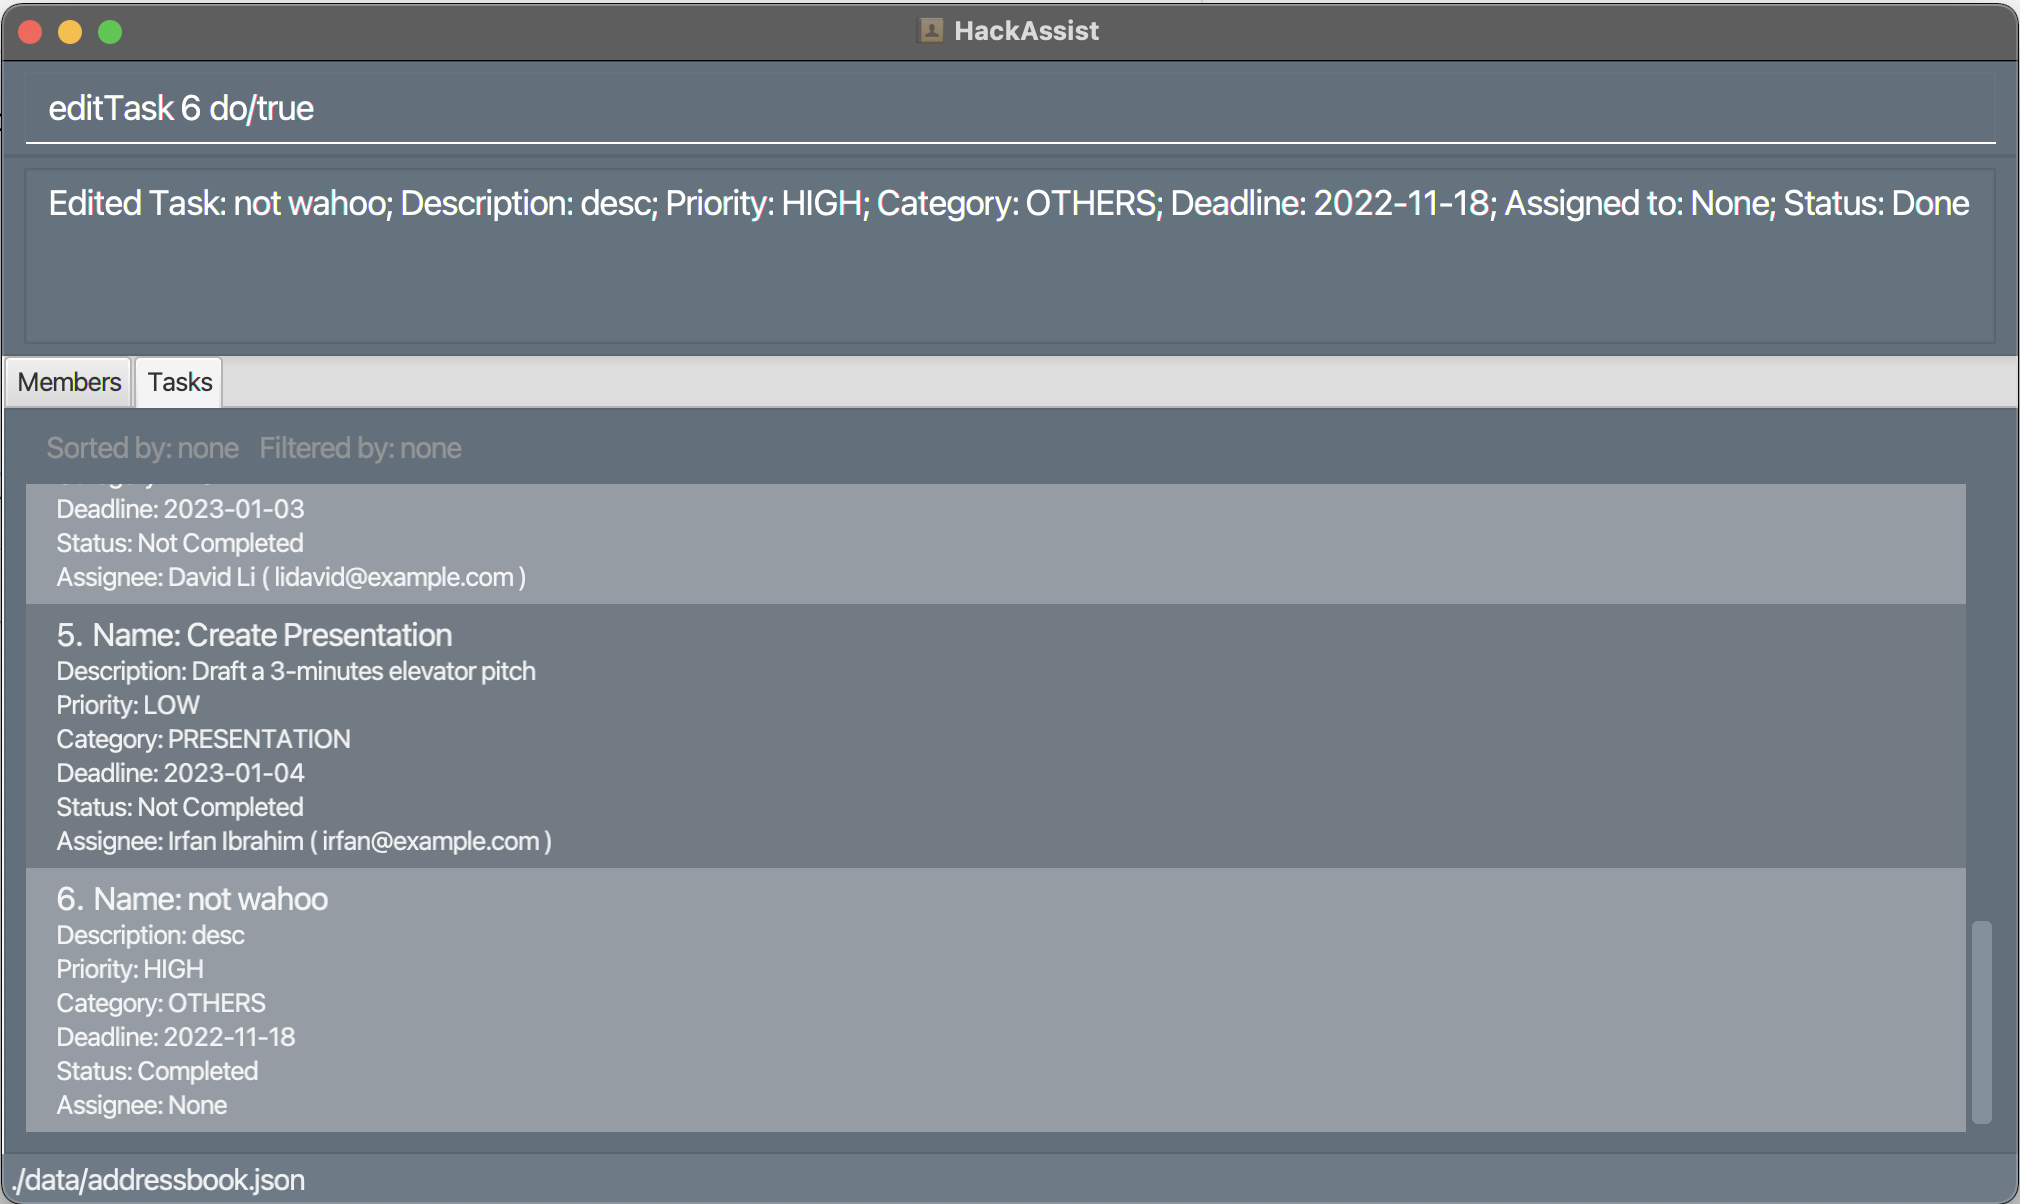Click the task list vertical scrollbar
Screen dimensions: 2020x1204
(1981, 1022)
